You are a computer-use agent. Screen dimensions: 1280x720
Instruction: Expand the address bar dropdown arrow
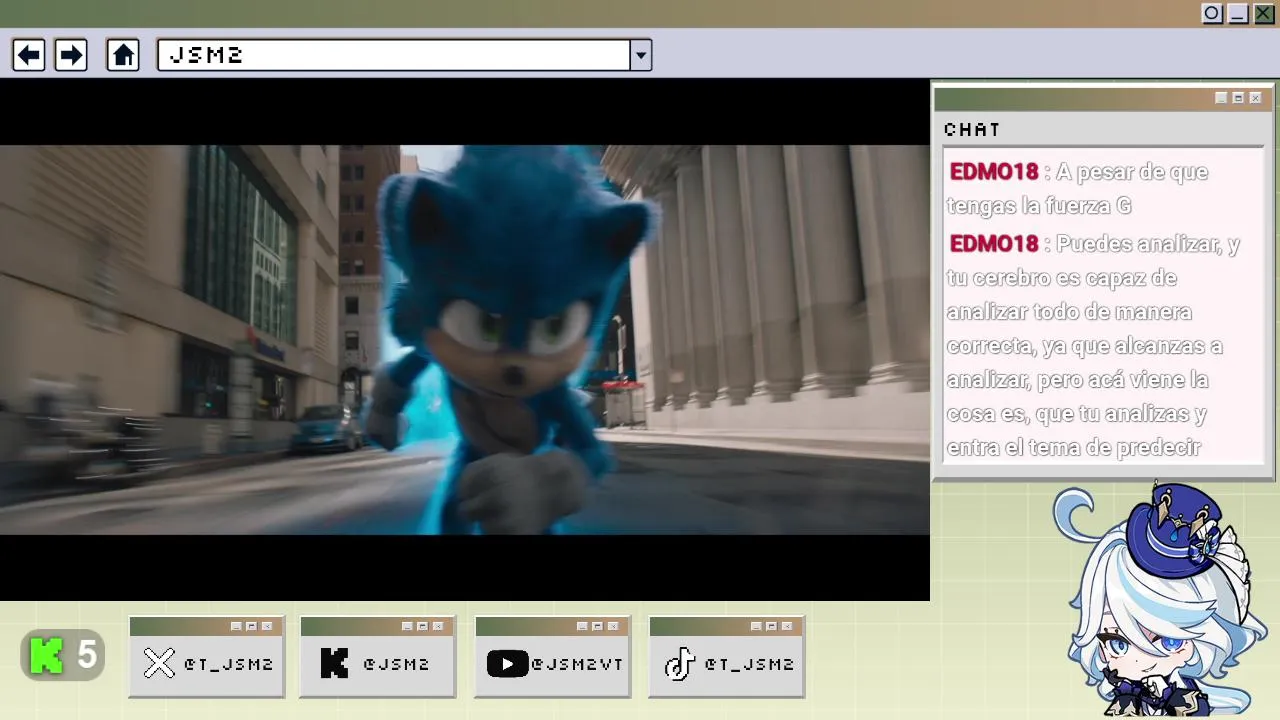click(x=641, y=55)
